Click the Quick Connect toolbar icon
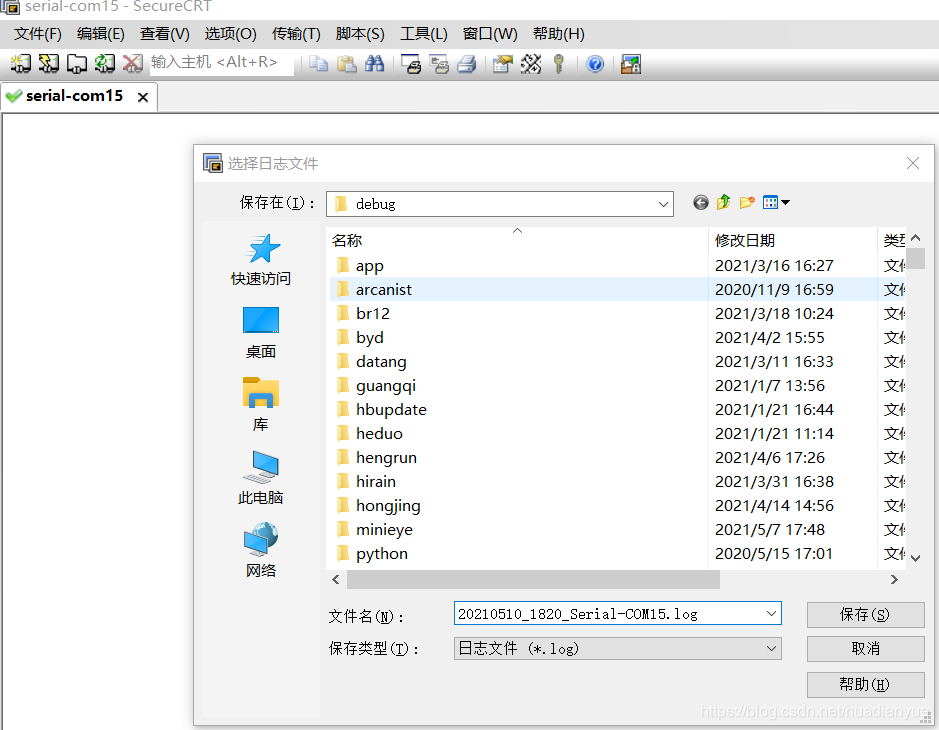Image resolution: width=939 pixels, height=730 pixels. [49, 63]
